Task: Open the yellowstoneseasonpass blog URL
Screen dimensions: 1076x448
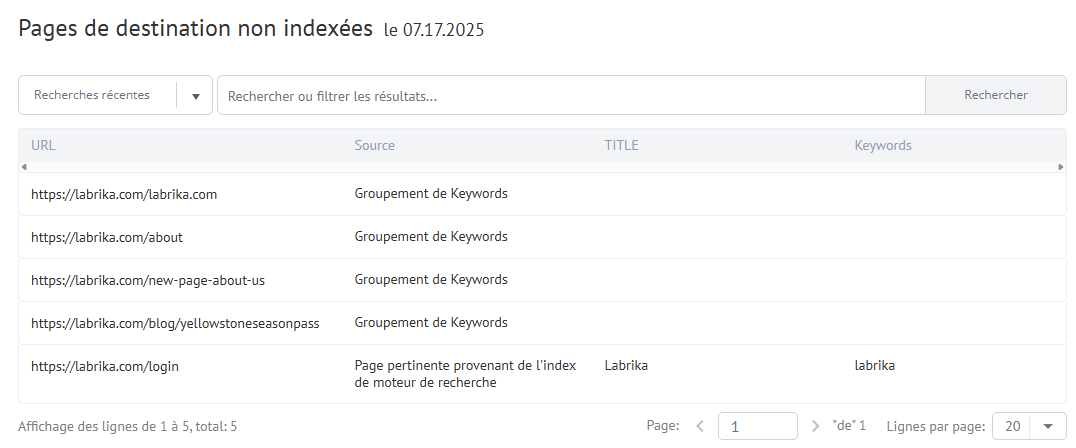Action: coord(175,324)
